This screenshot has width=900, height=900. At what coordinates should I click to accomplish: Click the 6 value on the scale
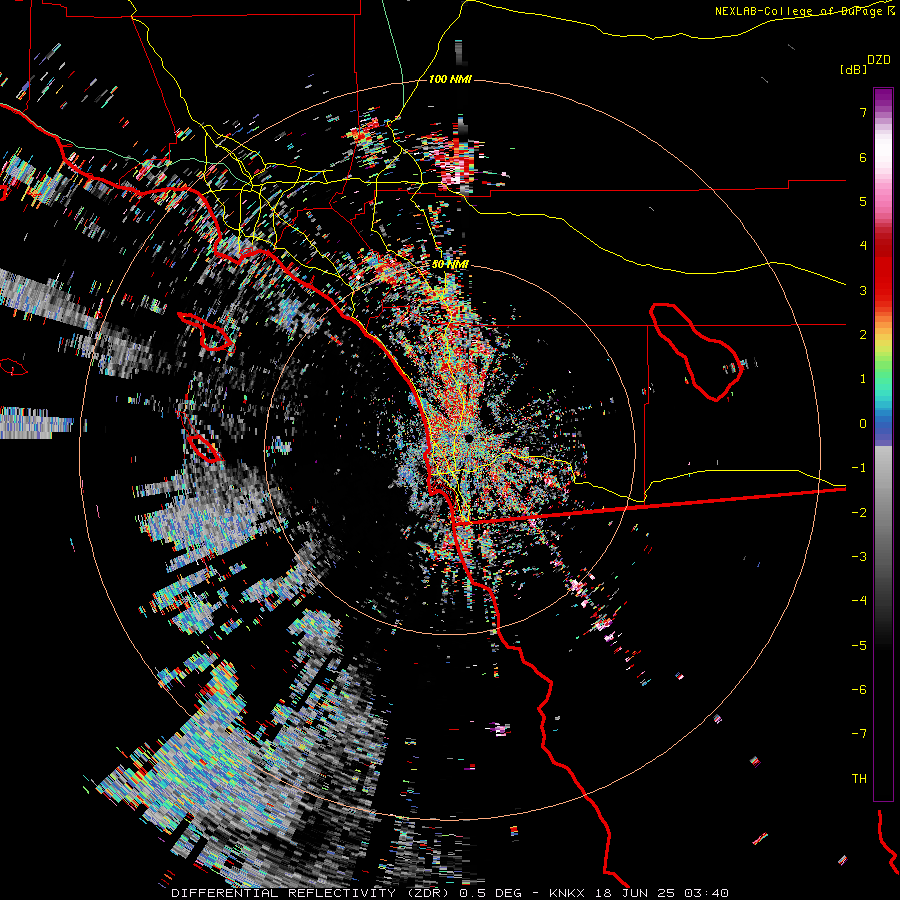click(x=863, y=157)
